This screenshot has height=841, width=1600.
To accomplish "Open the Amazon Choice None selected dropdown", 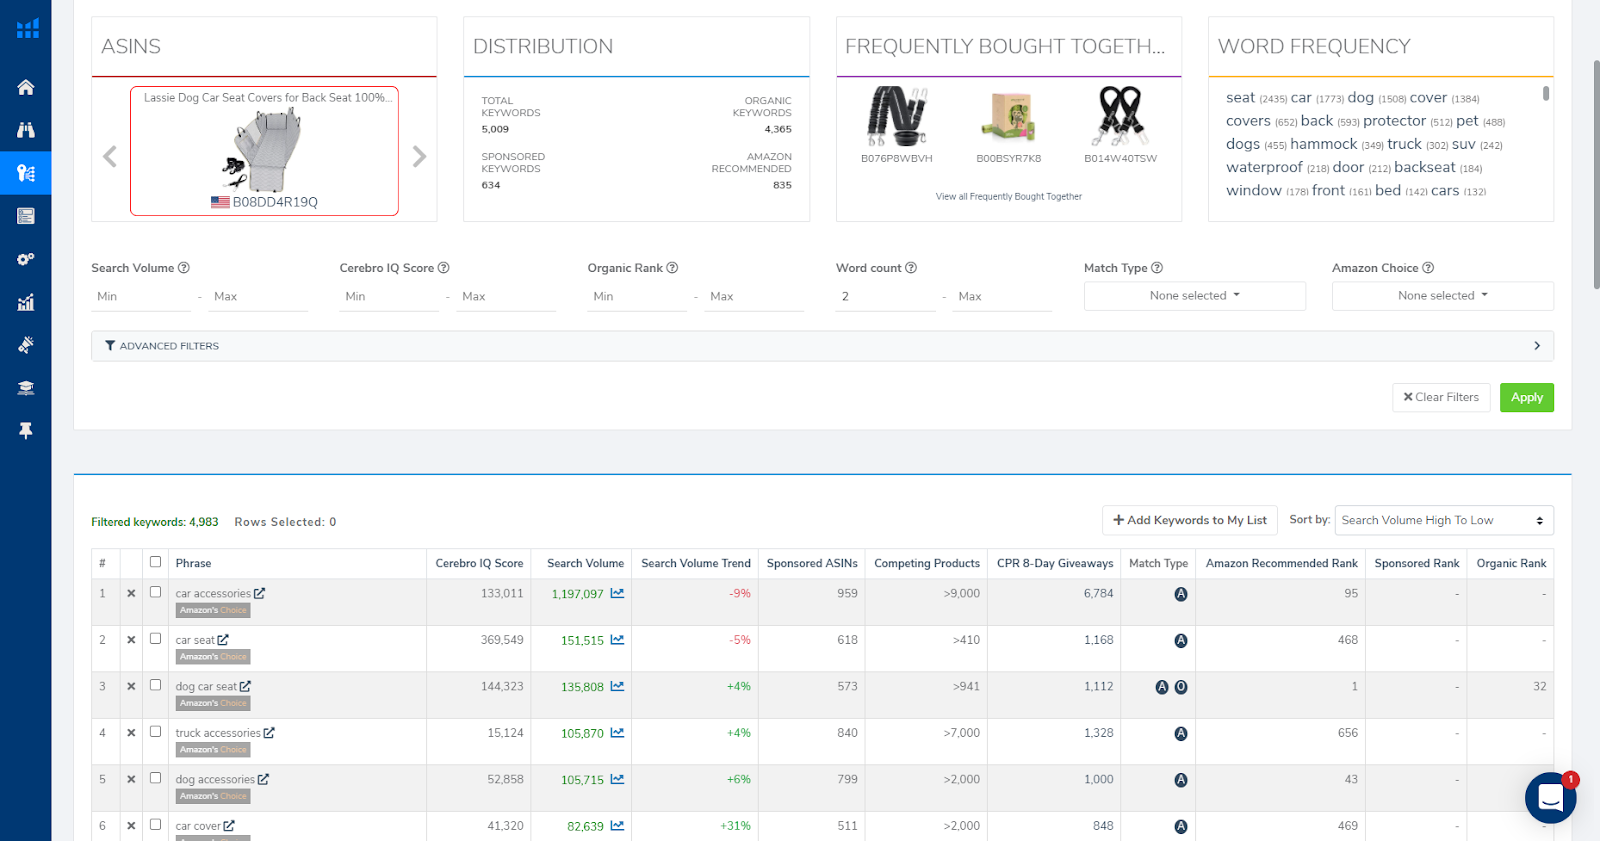I will click(1443, 296).
